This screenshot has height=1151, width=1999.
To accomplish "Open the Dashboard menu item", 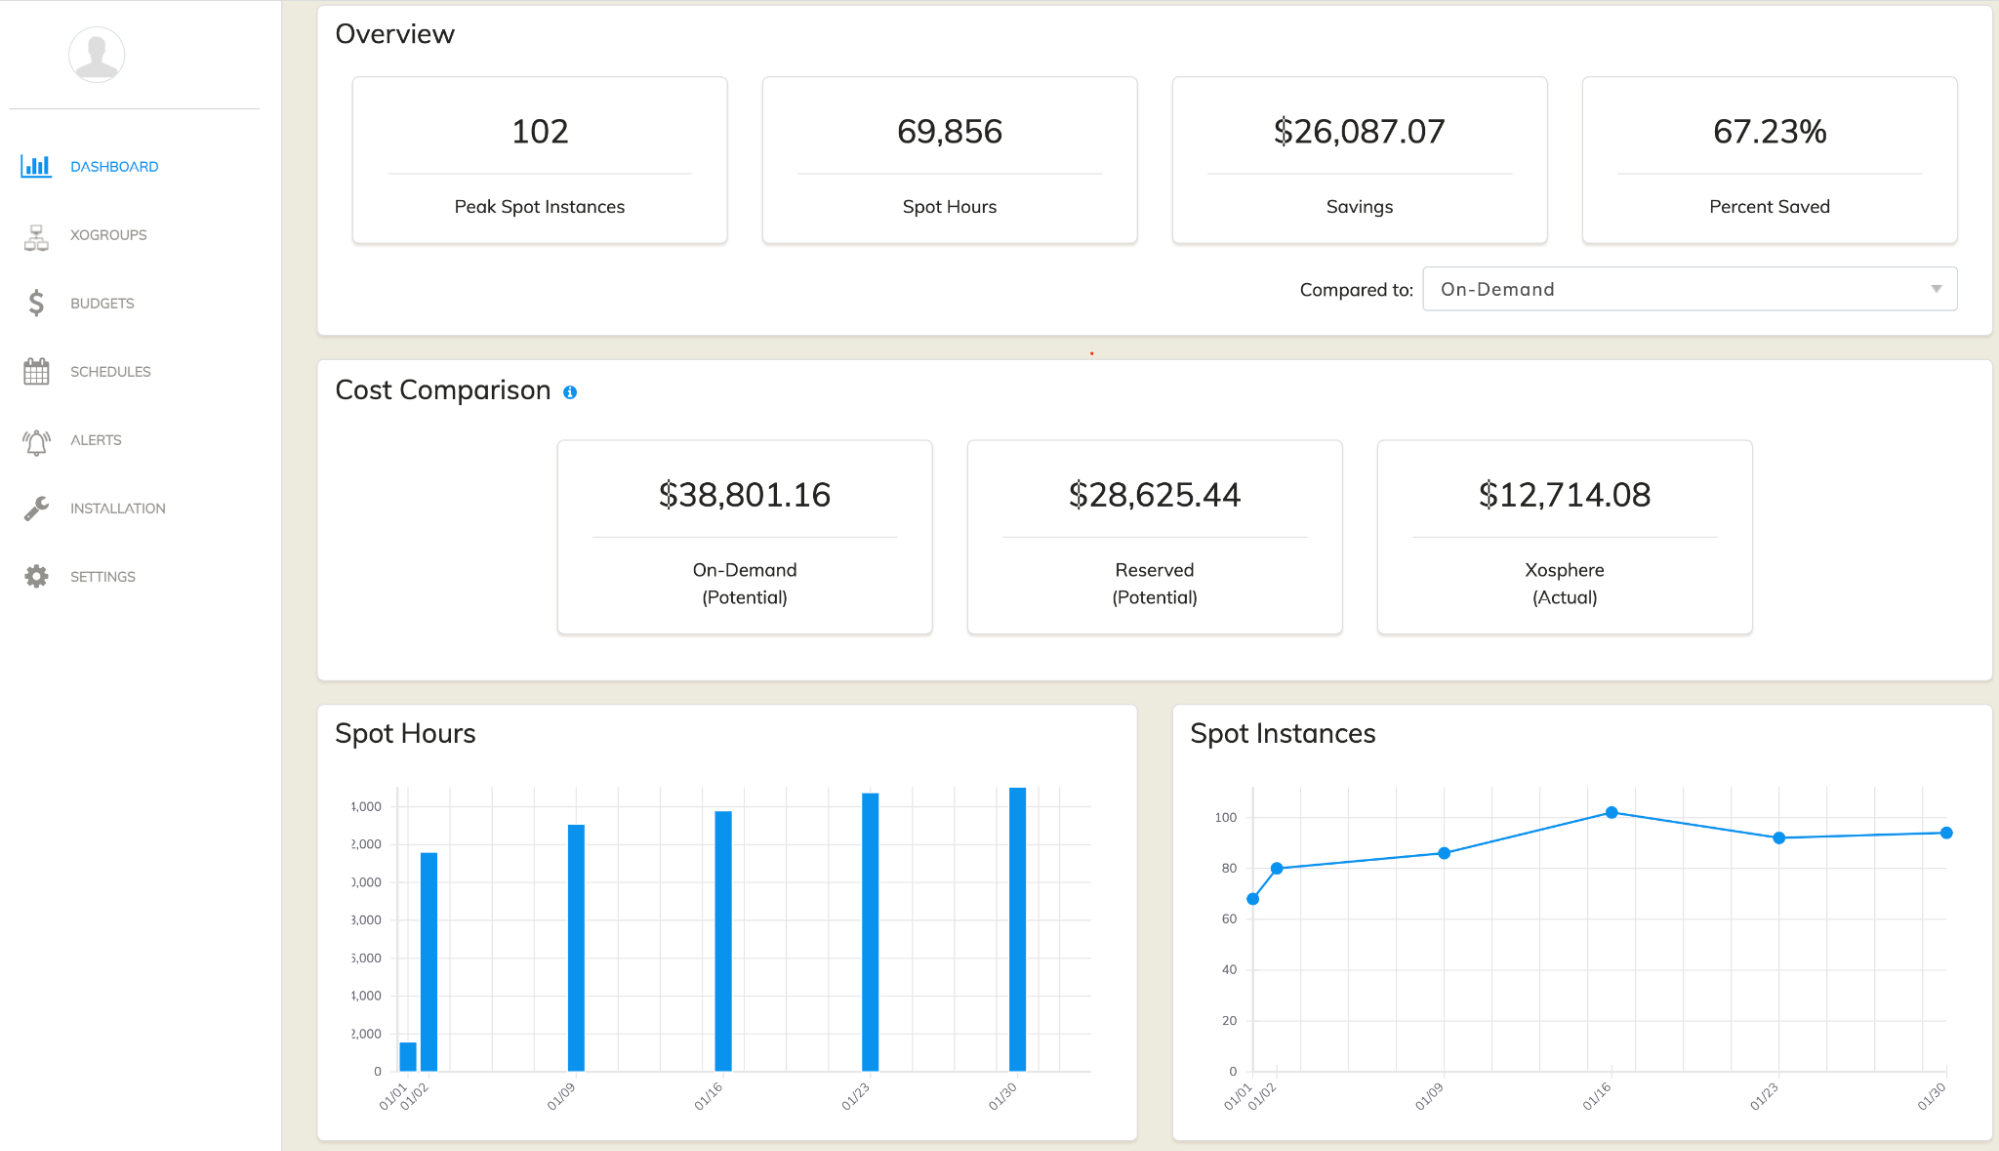I will 114,167.
